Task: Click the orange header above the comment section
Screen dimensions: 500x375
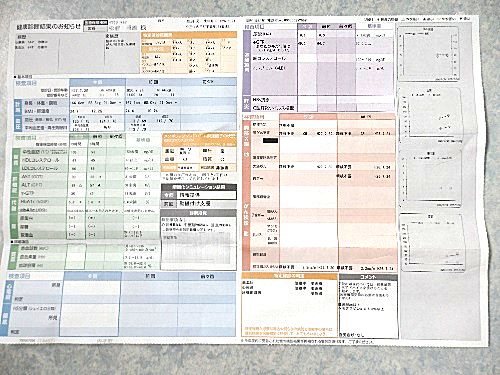Action: click(x=290, y=276)
